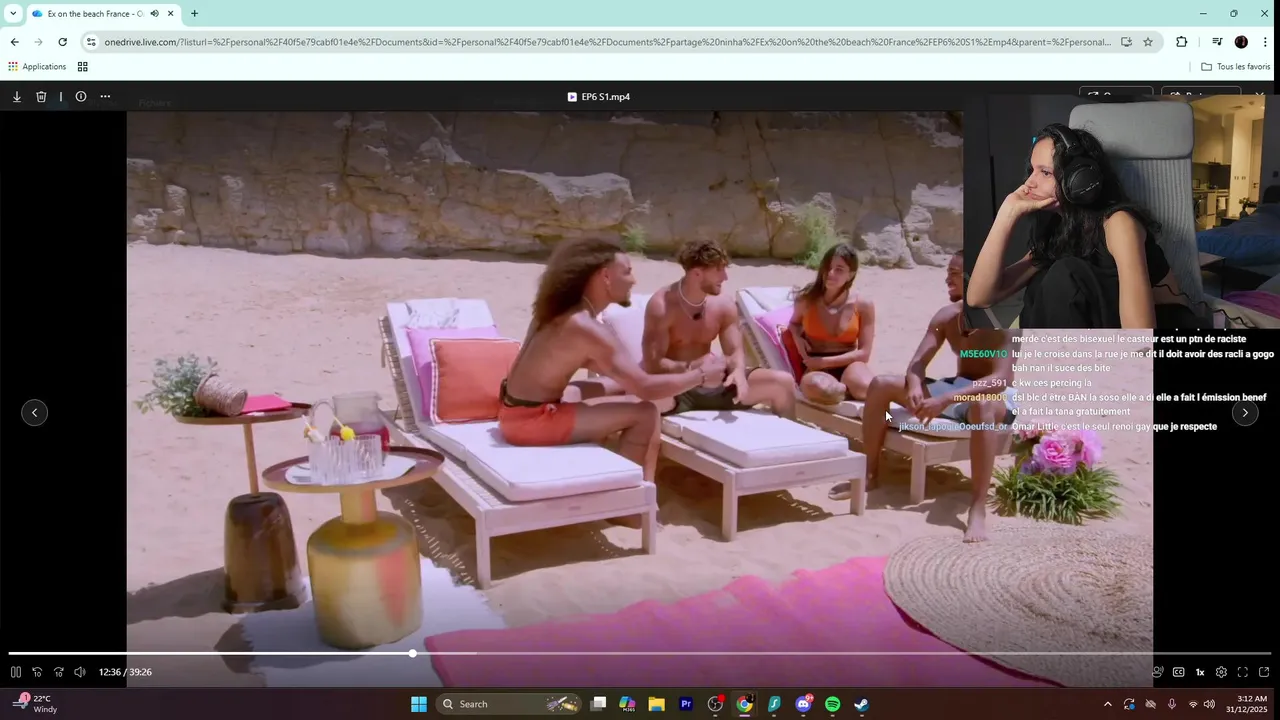This screenshot has height=720, width=1280.
Task: Open Steam from taskbar
Action: tap(861, 704)
